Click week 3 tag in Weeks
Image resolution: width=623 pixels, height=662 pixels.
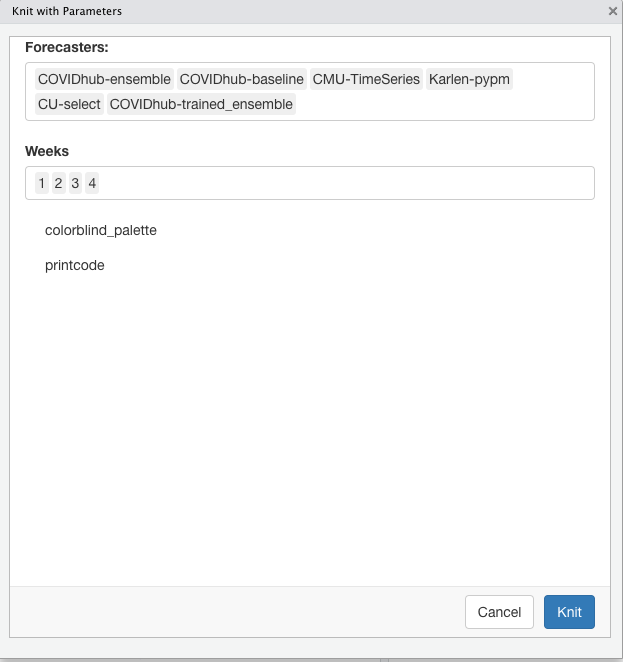(x=75, y=183)
